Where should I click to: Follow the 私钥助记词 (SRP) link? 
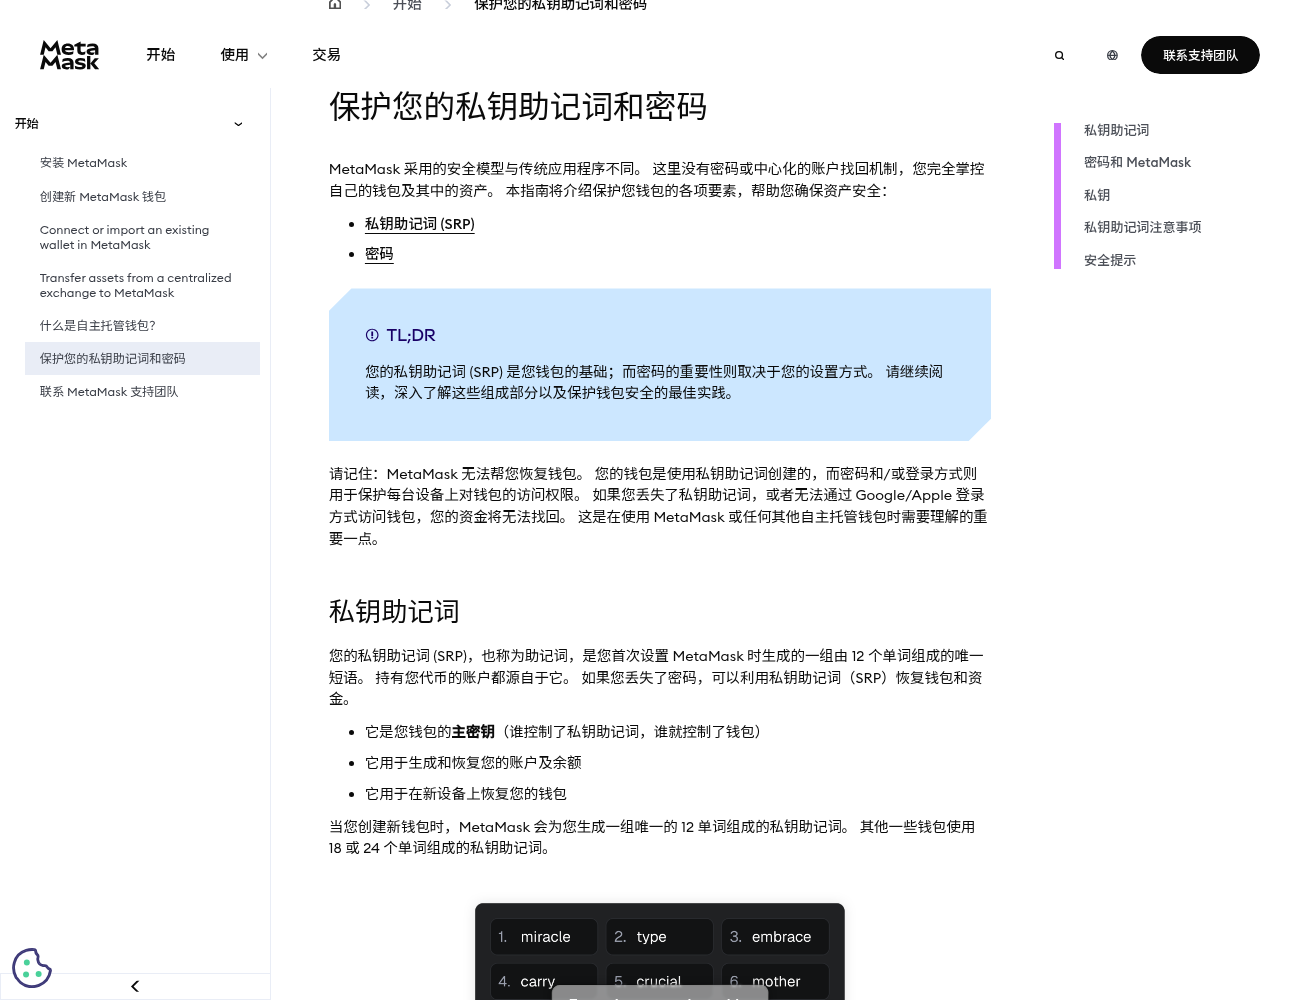[420, 224]
